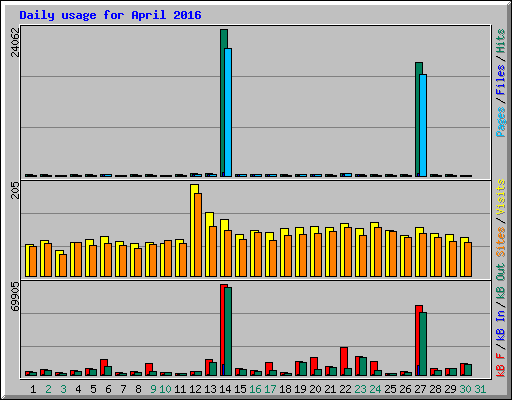
Task: Click day label 29 on the x-axis
Action: point(450,389)
